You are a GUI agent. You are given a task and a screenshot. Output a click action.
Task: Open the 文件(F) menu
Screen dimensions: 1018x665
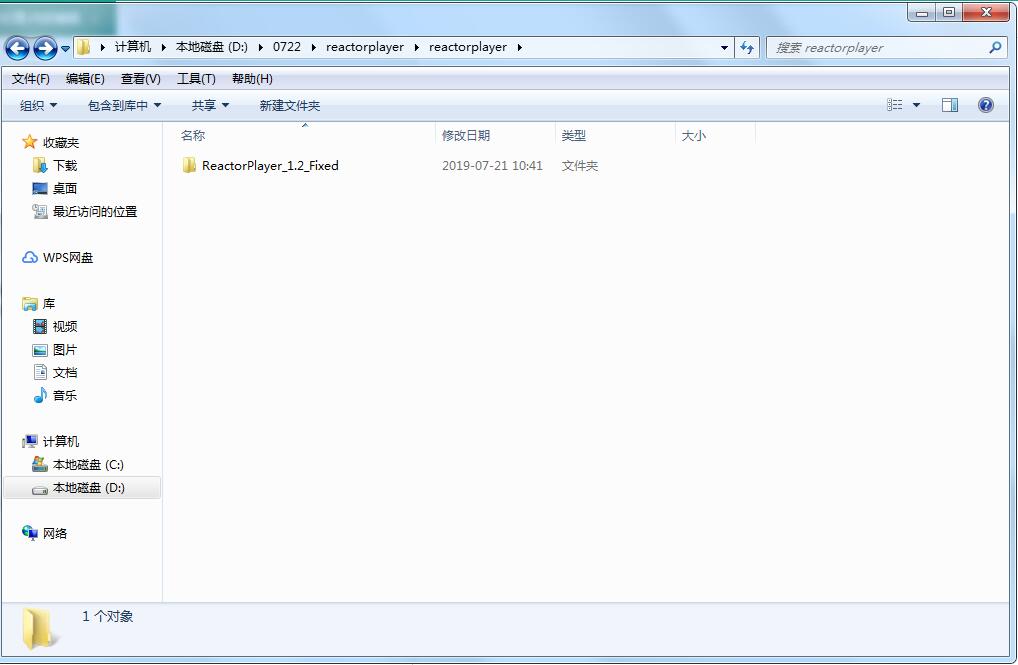(31, 79)
